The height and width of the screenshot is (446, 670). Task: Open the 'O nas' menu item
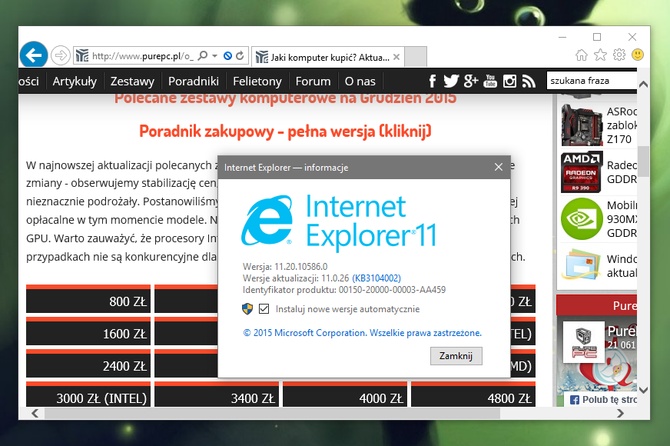(x=360, y=81)
